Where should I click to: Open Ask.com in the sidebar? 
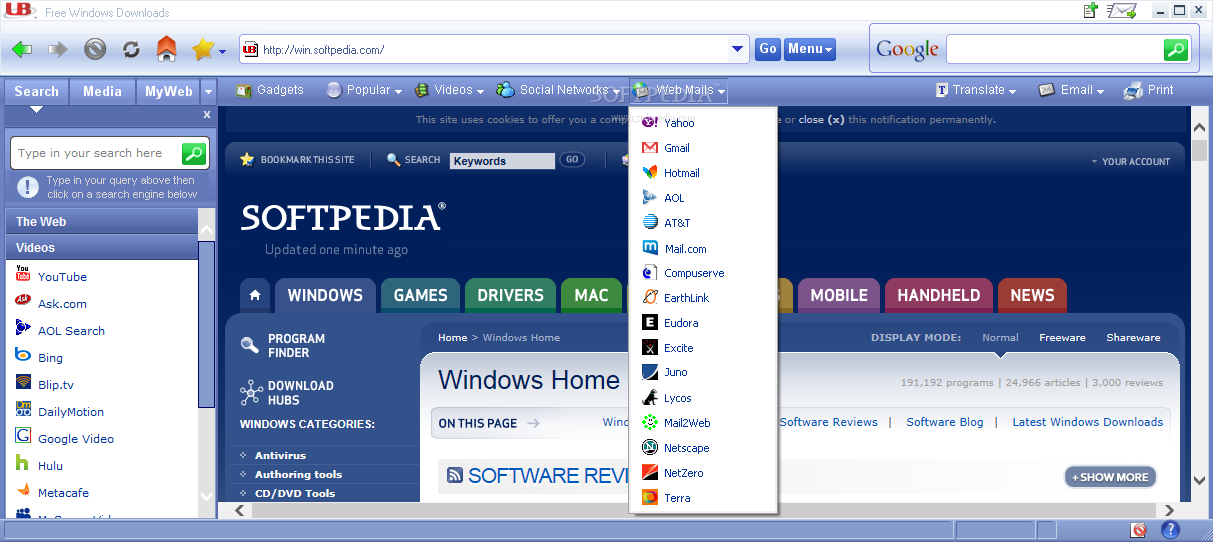pyautogui.click(x=62, y=304)
